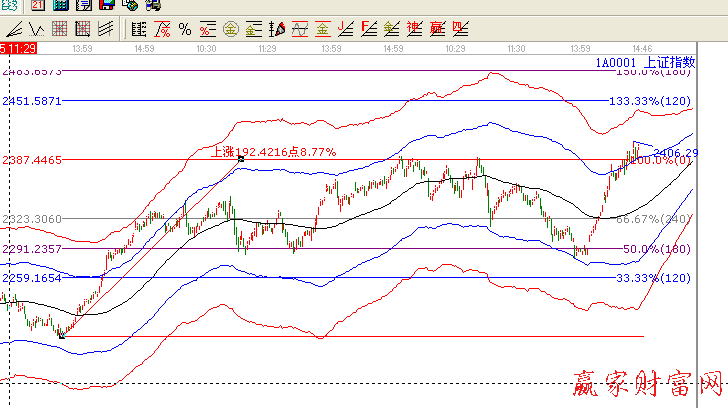Image resolution: width=728 pixels, height=408 pixels.
Task: Select the 四 fan lines tool
Action: (x=459, y=29)
